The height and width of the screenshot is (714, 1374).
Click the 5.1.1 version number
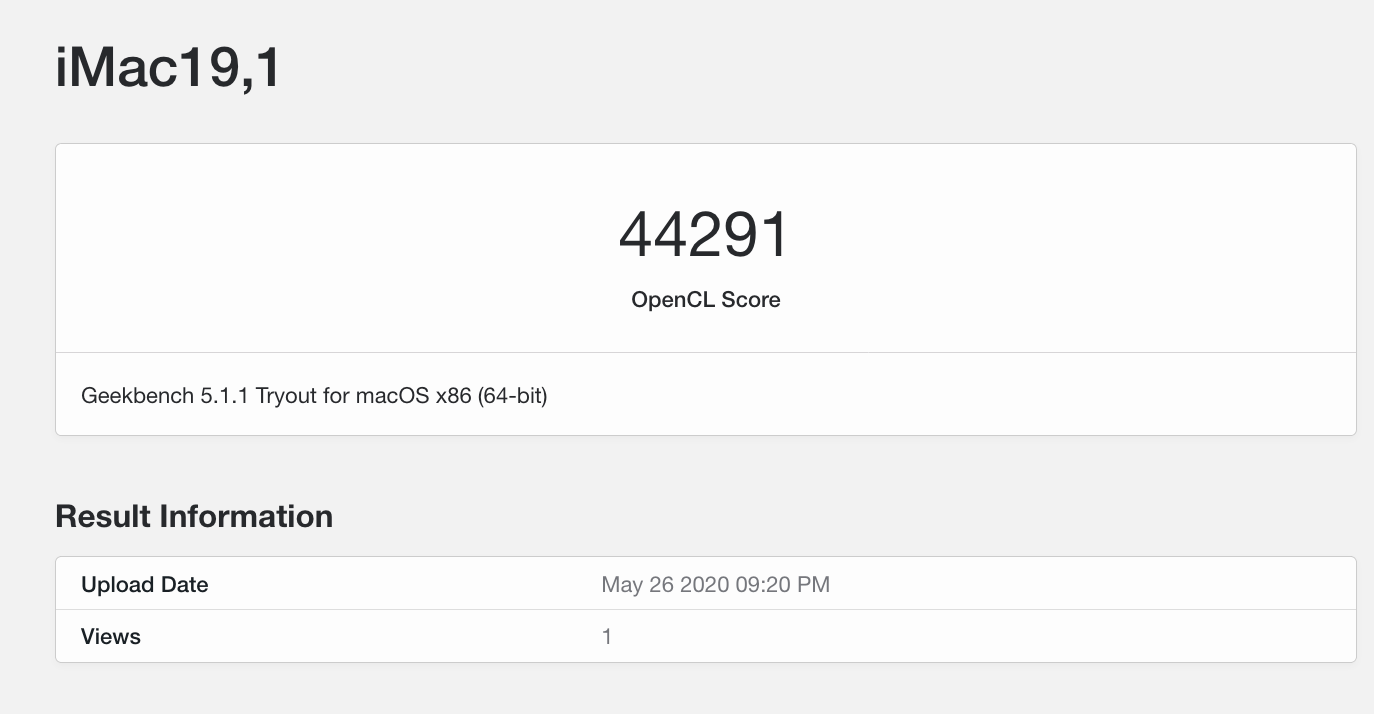coord(219,396)
